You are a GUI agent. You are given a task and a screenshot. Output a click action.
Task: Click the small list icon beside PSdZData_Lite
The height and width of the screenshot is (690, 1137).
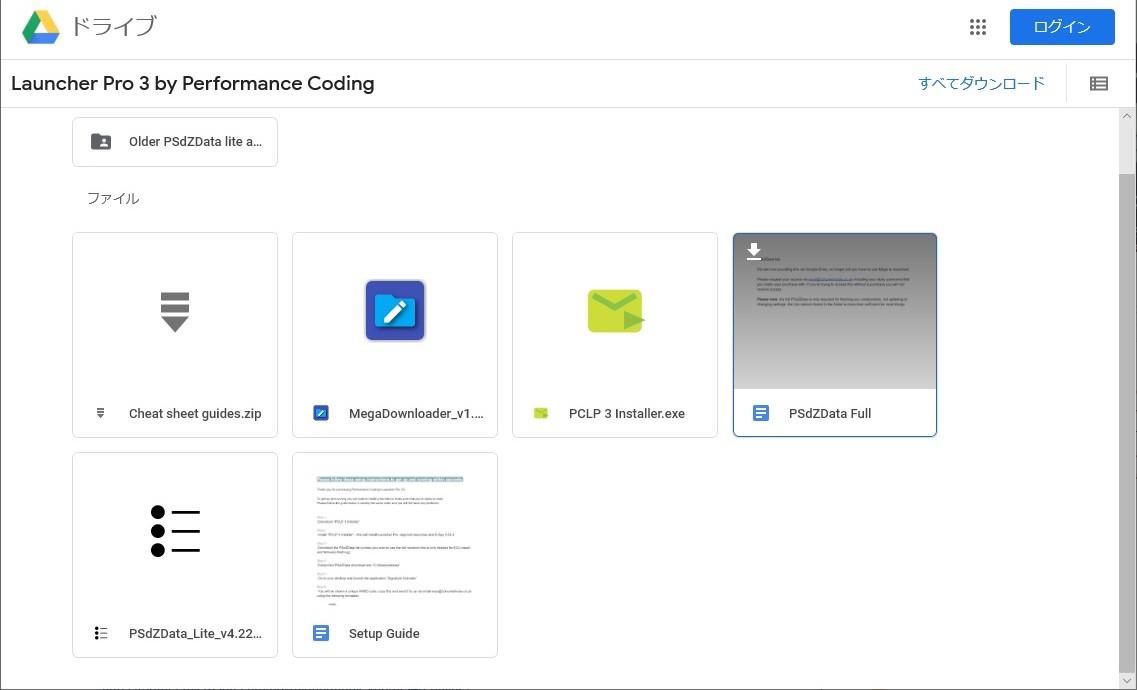pyautogui.click(x=101, y=633)
